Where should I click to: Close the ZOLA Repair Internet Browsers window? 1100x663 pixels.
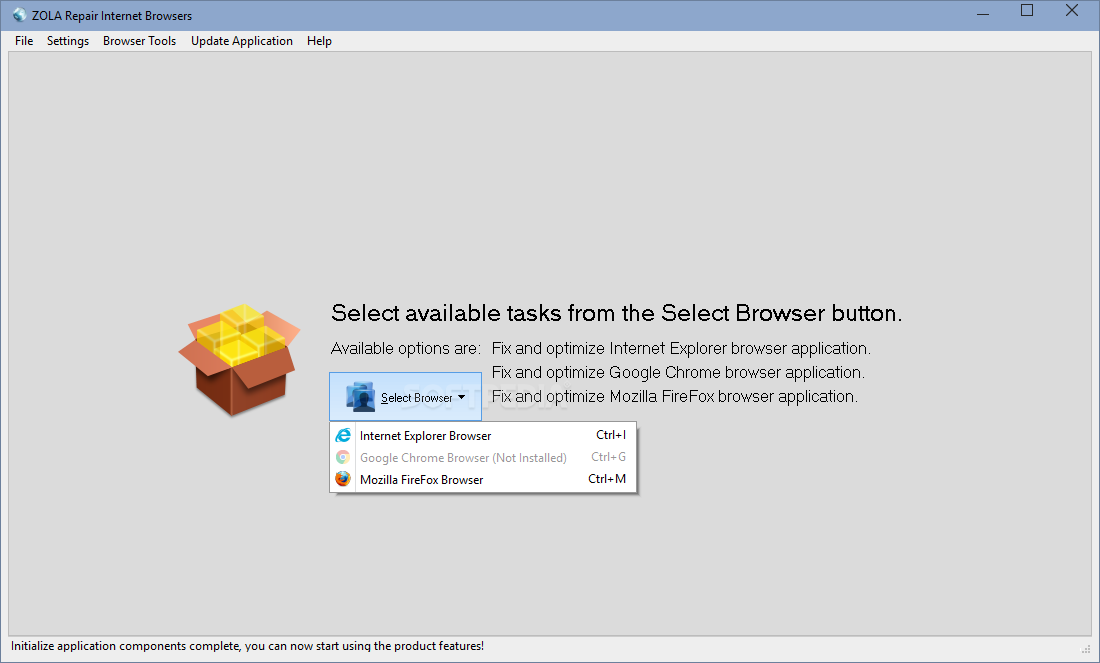1072,11
